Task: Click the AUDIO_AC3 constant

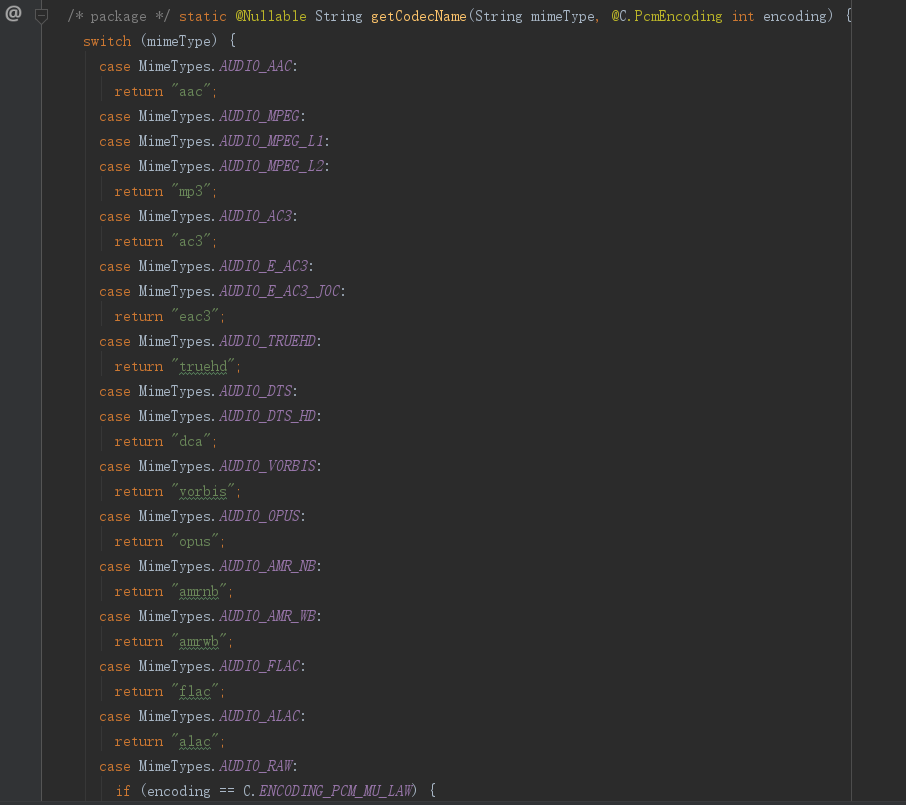Action: point(255,216)
